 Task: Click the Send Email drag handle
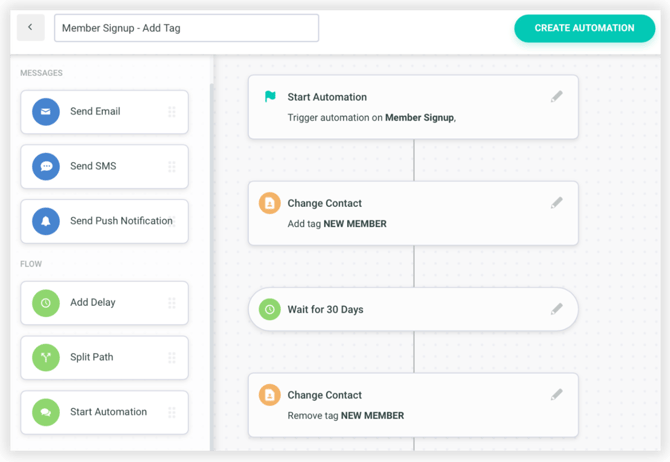[172, 112]
